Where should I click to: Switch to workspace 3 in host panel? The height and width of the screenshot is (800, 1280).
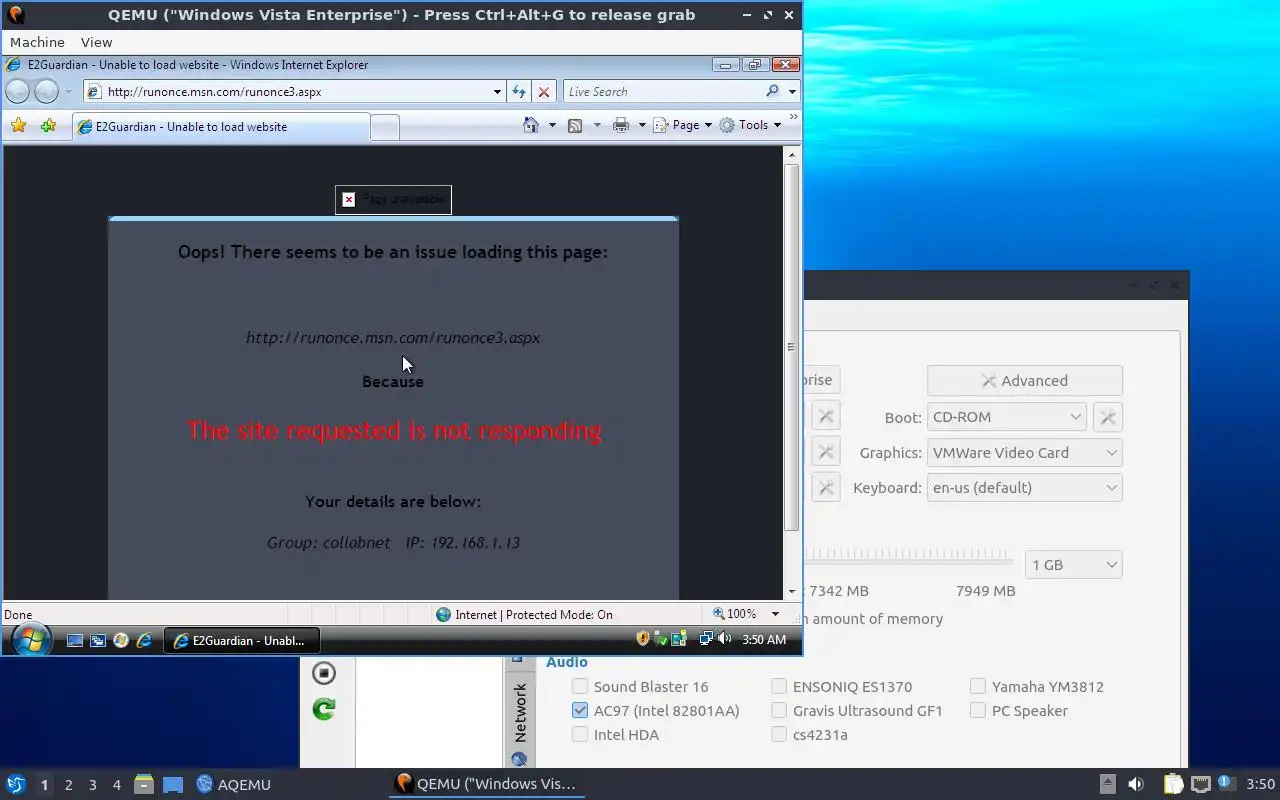click(x=93, y=785)
